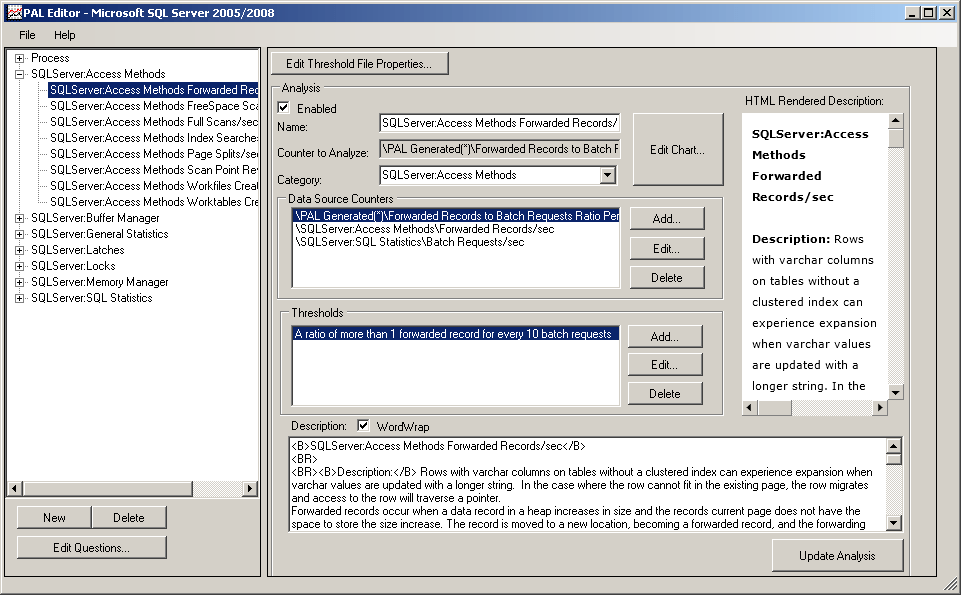This screenshot has height=595, width=961.
Task: Open the File menu
Action: (x=27, y=35)
